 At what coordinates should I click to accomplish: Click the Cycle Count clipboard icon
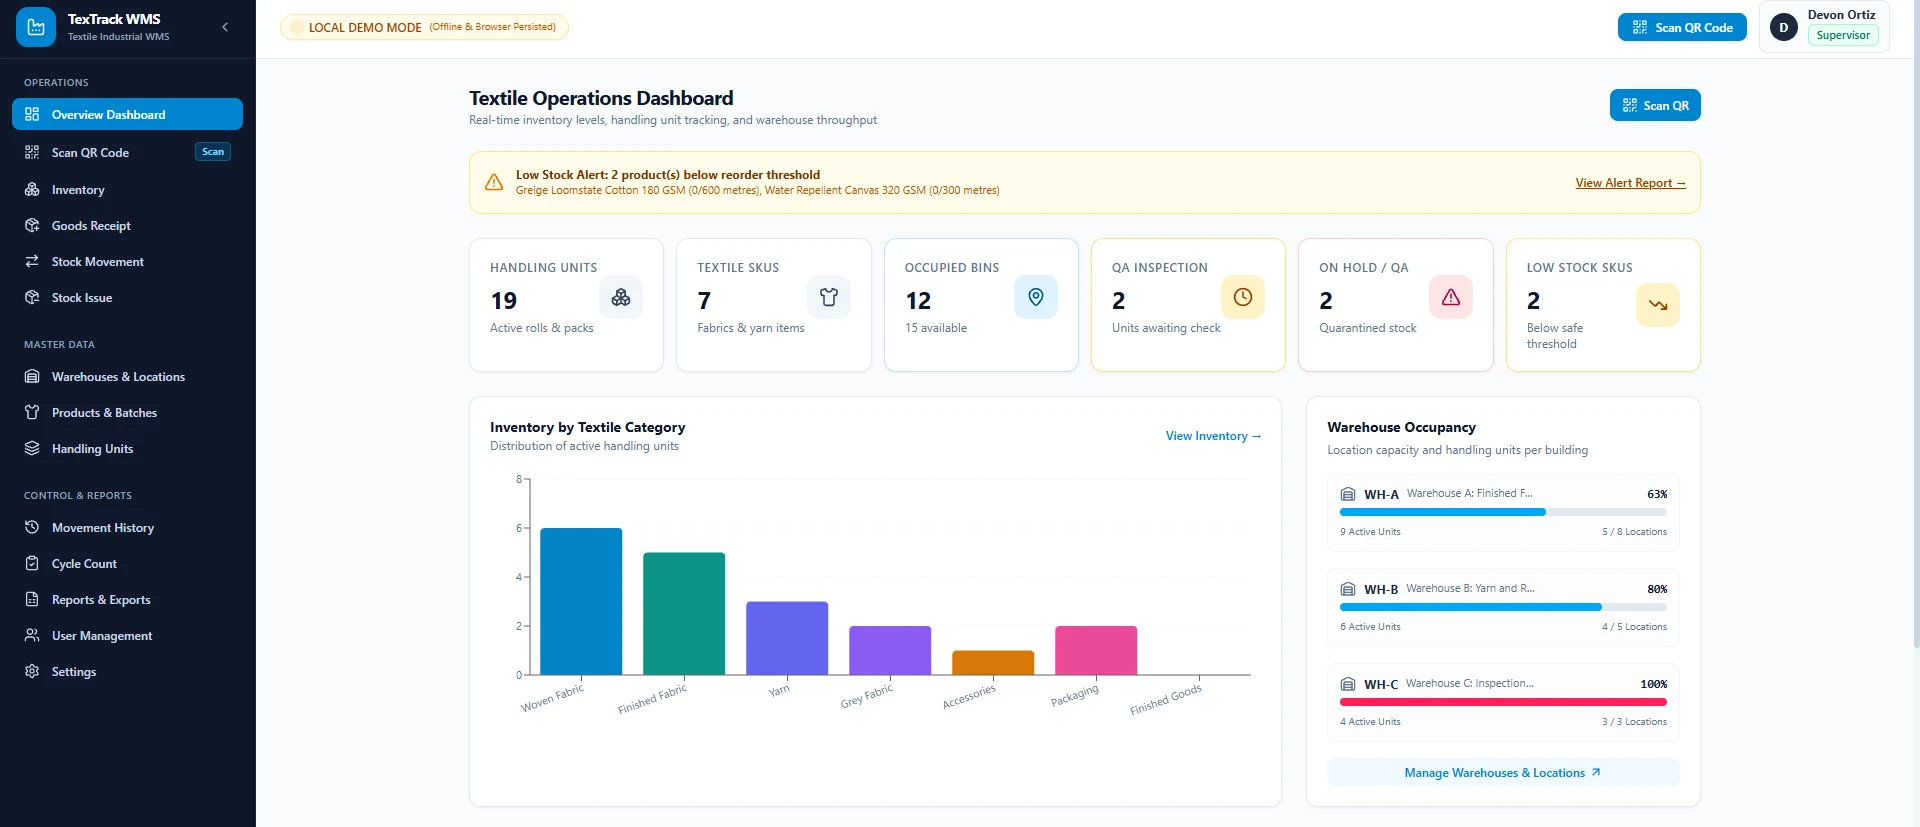click(x=32, y=563)
